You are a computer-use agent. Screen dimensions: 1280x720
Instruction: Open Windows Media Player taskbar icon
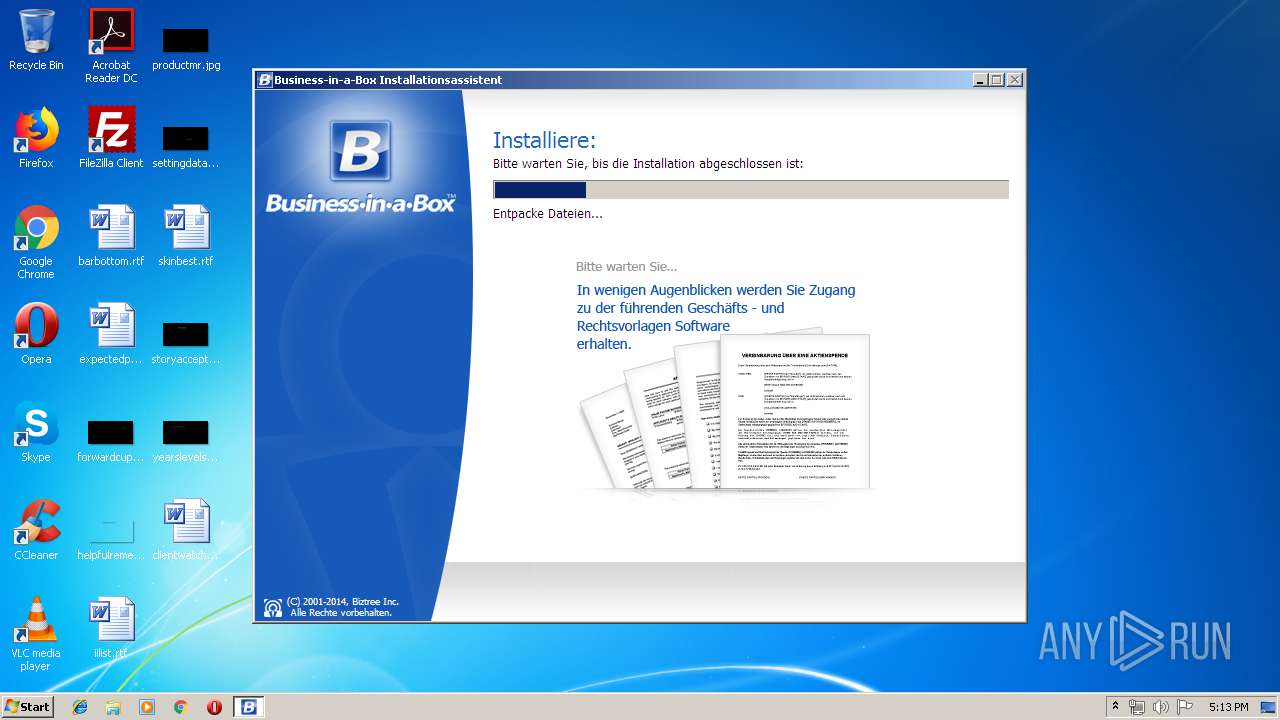147,707
